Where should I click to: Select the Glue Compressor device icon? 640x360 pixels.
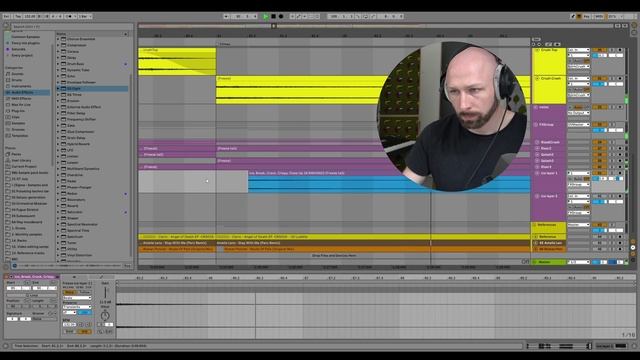click(x=64, y=132)
